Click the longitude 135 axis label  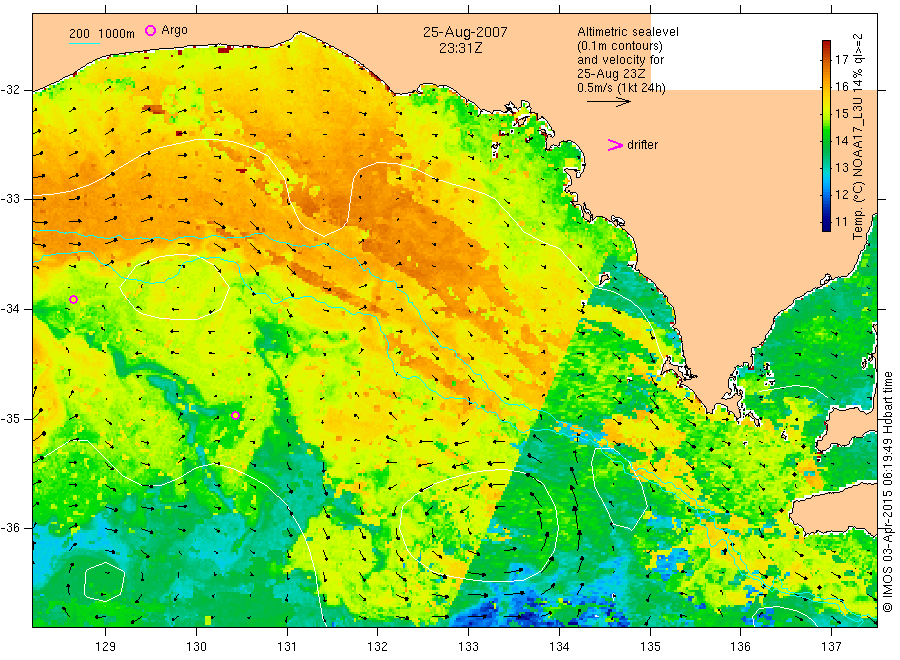[x=650, y=647]
